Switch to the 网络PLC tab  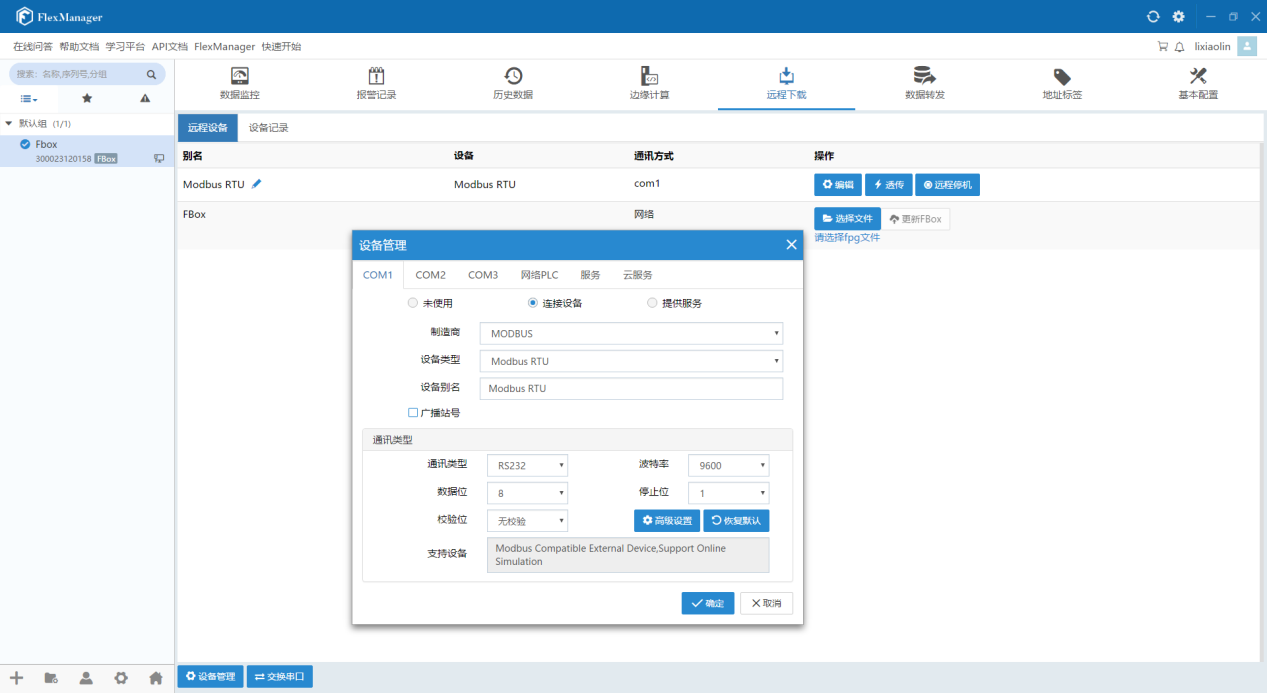pyautogui.click(x=539, y=275)
